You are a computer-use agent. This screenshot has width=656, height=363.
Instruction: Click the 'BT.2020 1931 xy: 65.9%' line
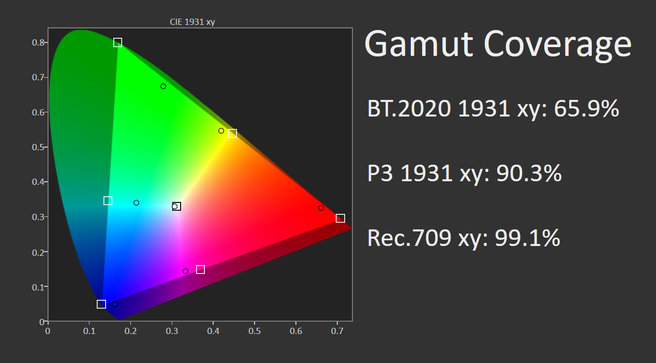pos(493,109)
